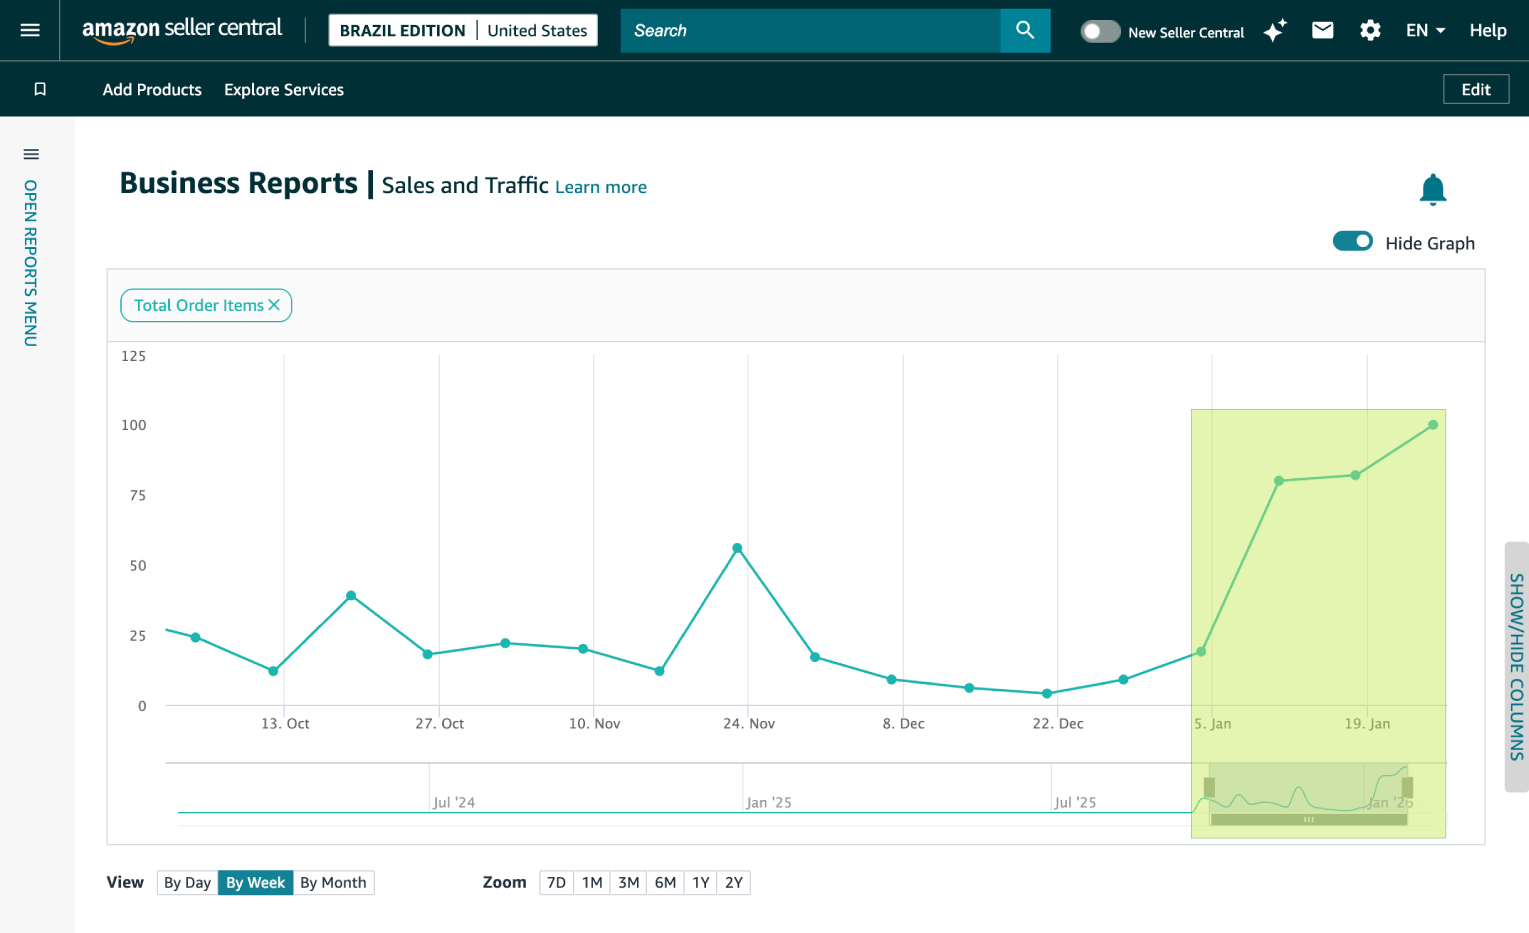Expand the Open Reports Menu sidebar
The height and width of the screenshot is (933, 1529).
31,250
